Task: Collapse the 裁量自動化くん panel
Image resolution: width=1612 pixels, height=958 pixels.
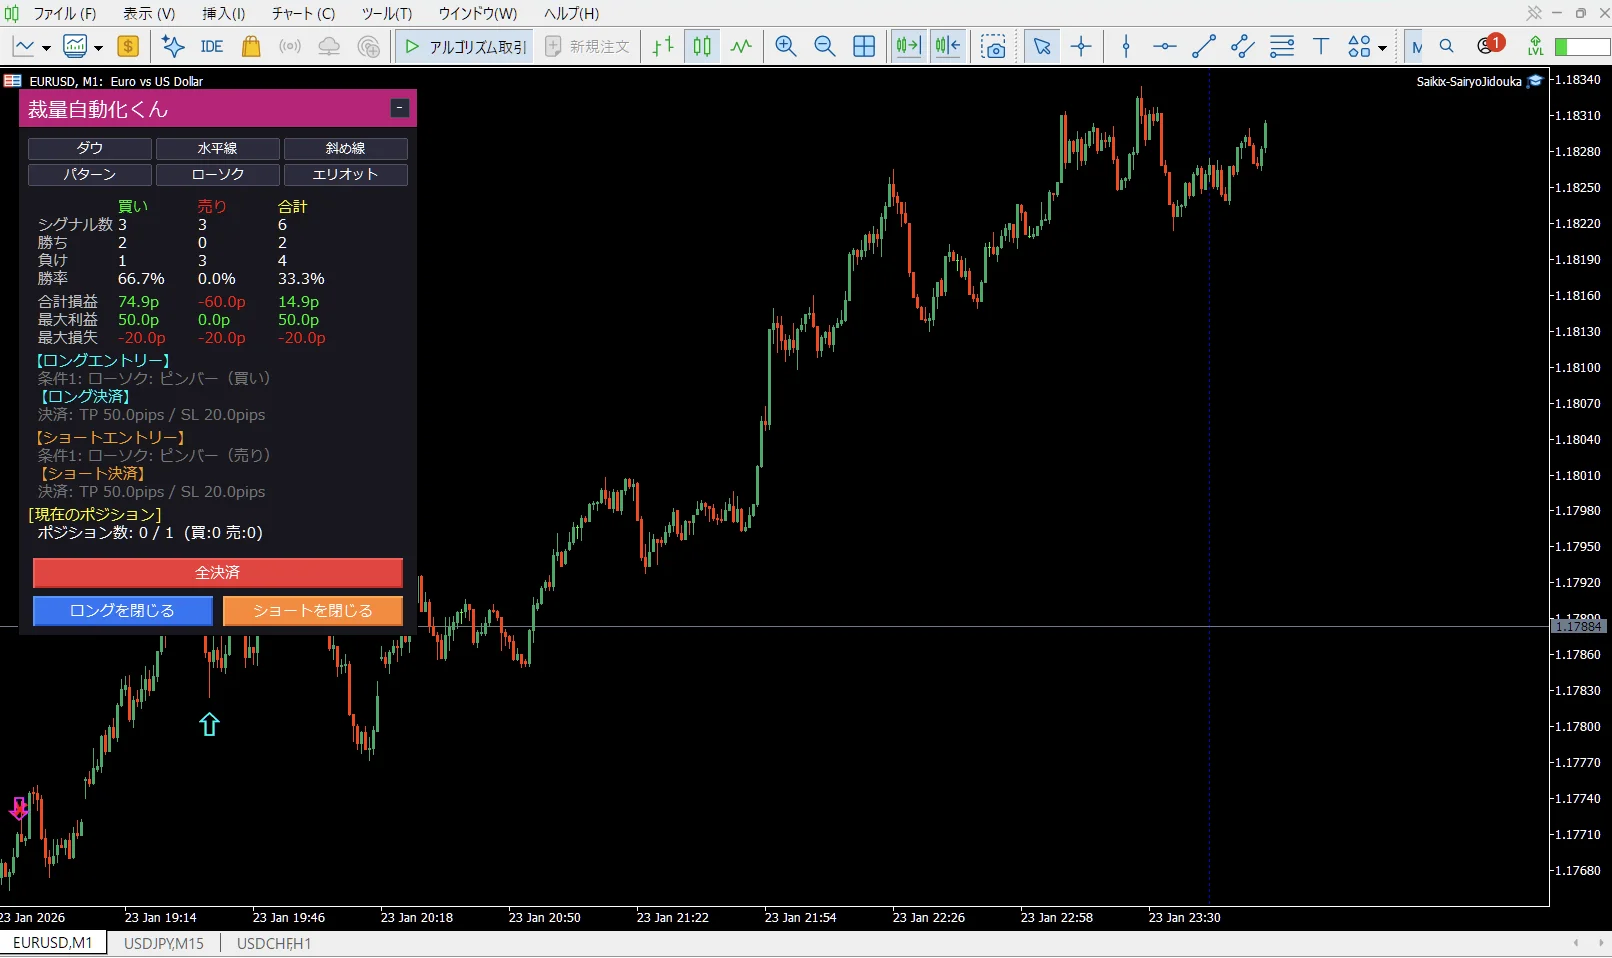Action: point(400,108)
